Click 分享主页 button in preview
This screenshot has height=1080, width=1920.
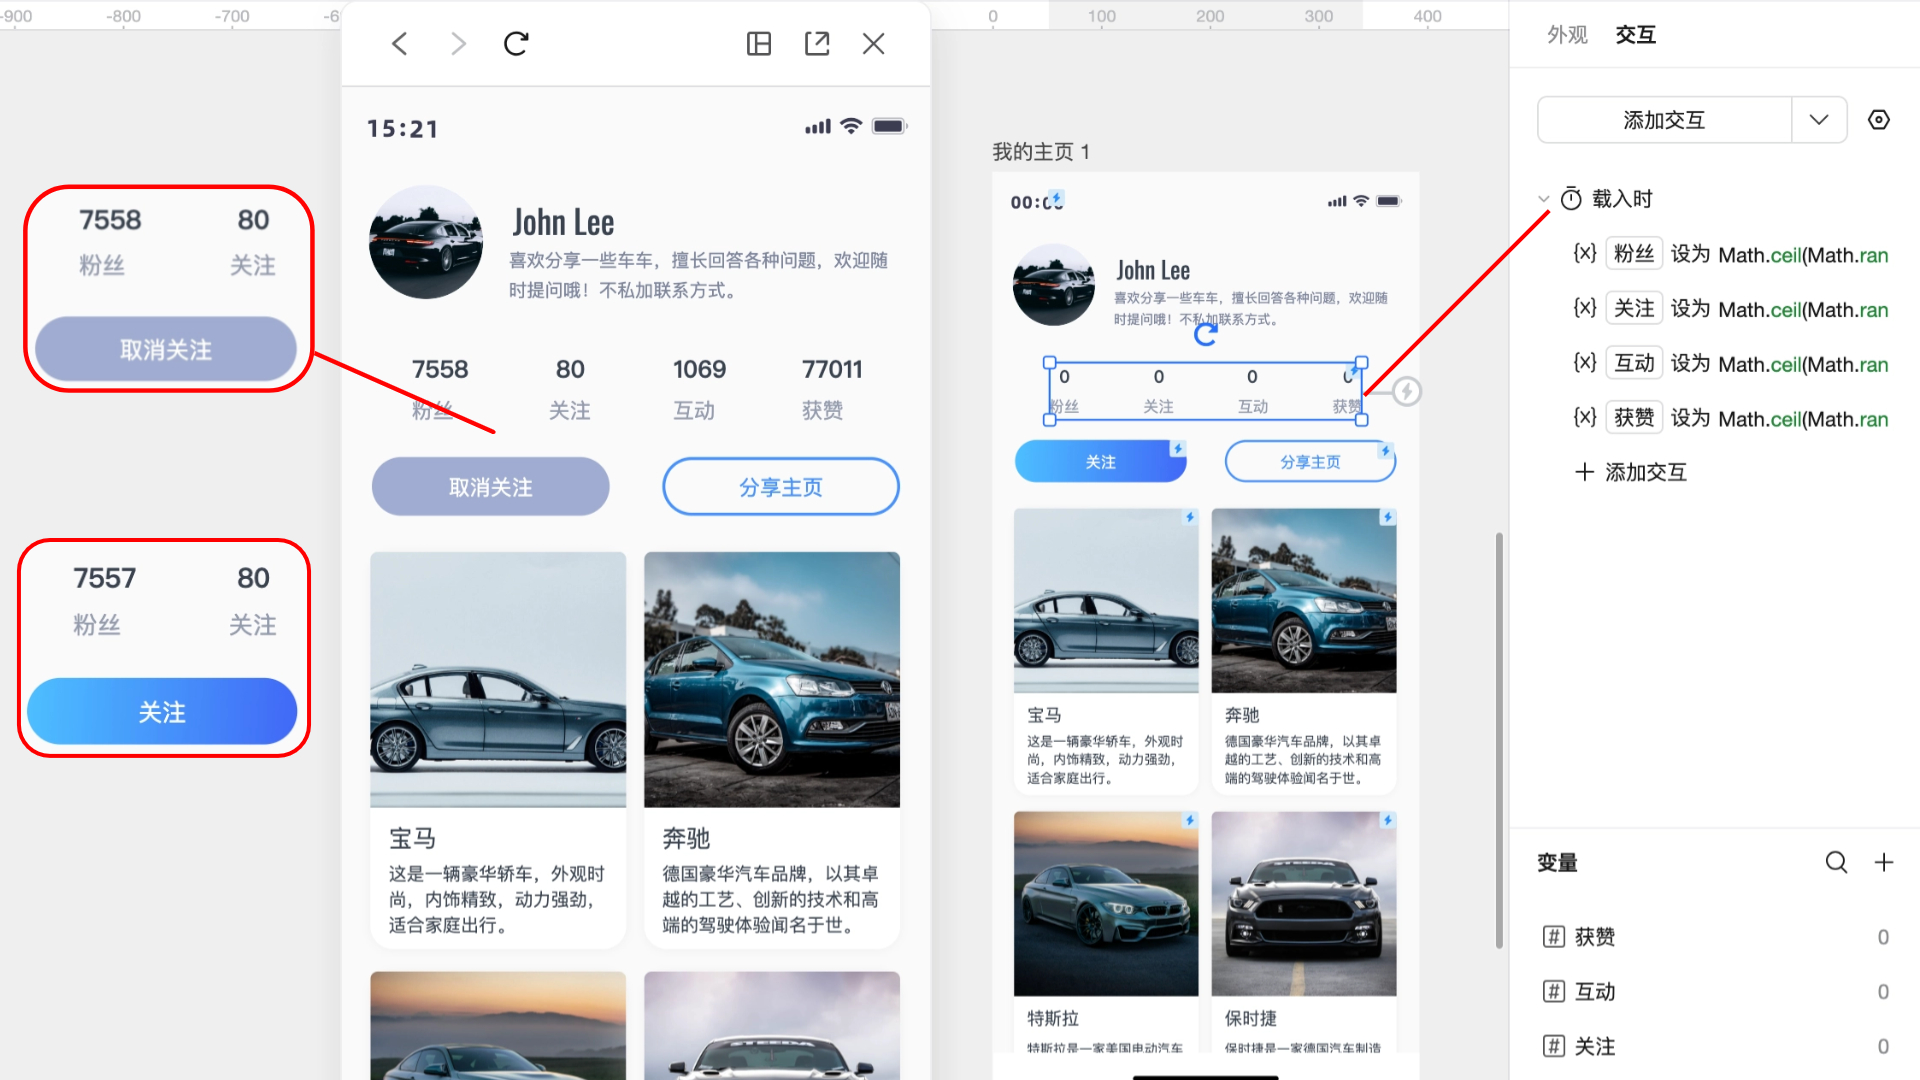point(780,487)
